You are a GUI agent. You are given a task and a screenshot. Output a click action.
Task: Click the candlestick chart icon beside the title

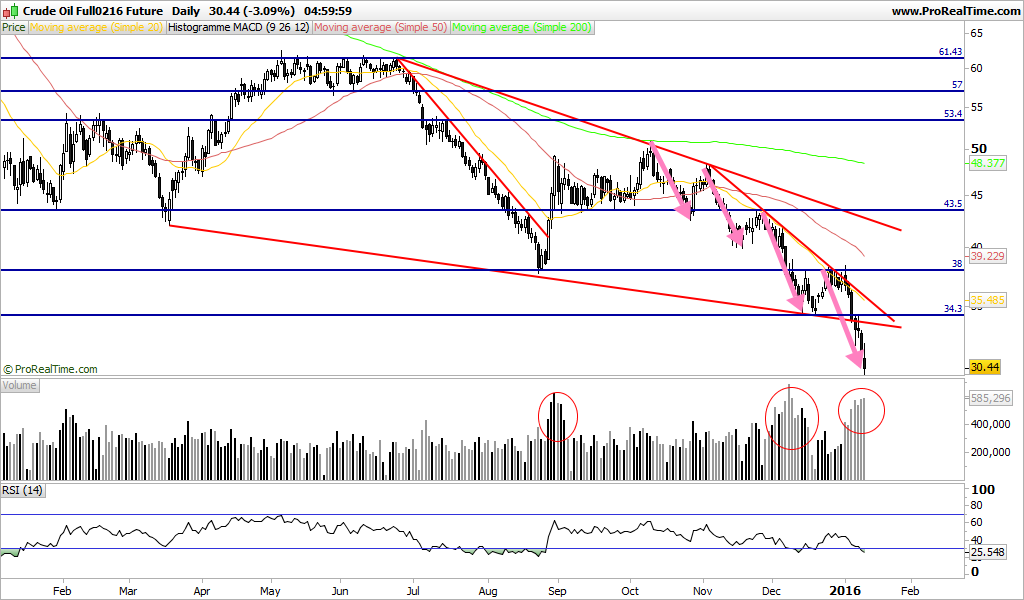coord(12,11)
